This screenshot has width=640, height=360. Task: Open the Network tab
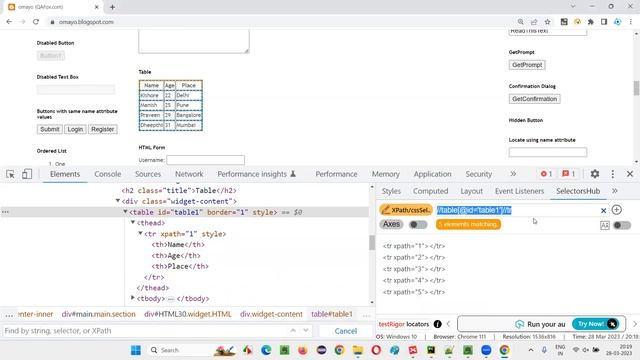pos(189,174)
